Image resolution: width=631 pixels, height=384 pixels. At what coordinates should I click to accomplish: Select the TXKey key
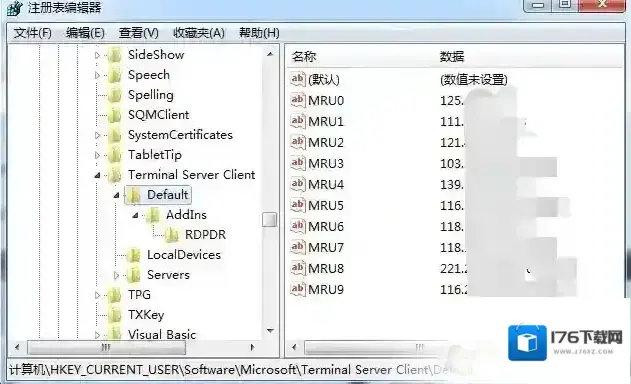click(x=146, y=315)
